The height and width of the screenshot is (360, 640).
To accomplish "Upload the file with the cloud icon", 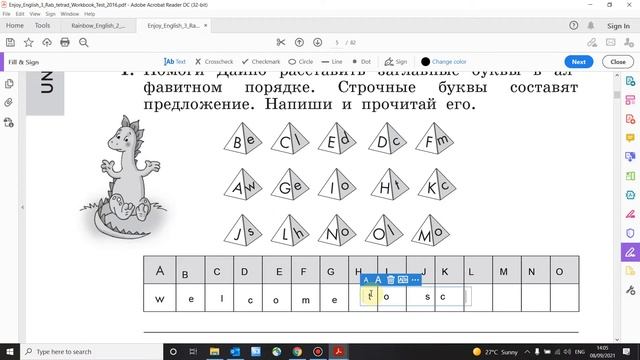I will [x=47, y=42].
